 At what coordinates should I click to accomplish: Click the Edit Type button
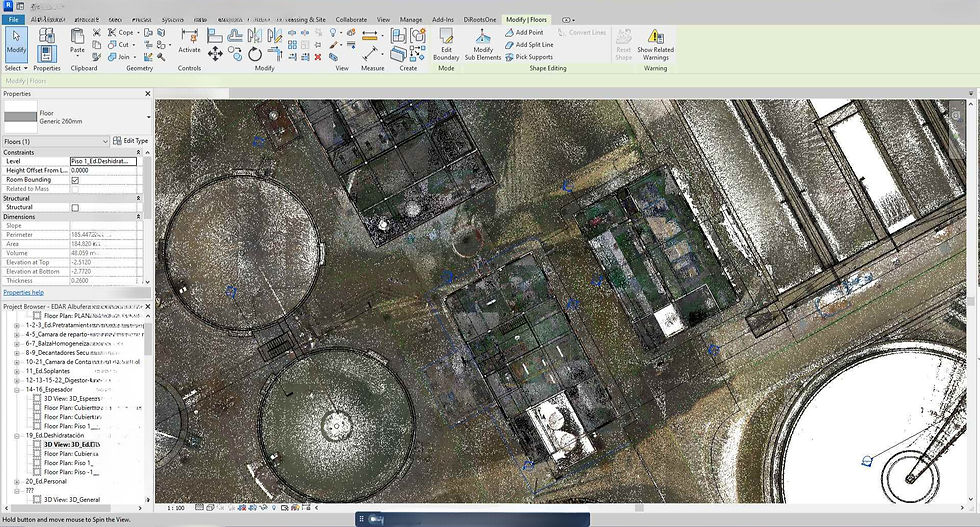click(x=131, y=141)
